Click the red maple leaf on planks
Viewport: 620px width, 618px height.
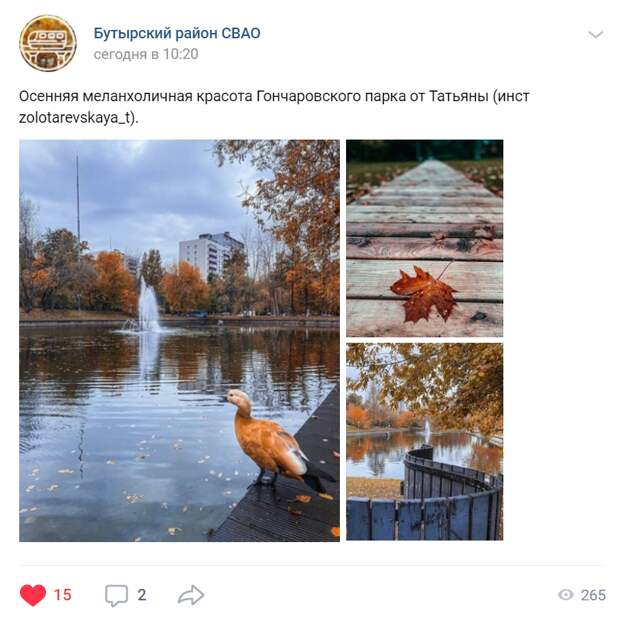[x=423, y=293]
